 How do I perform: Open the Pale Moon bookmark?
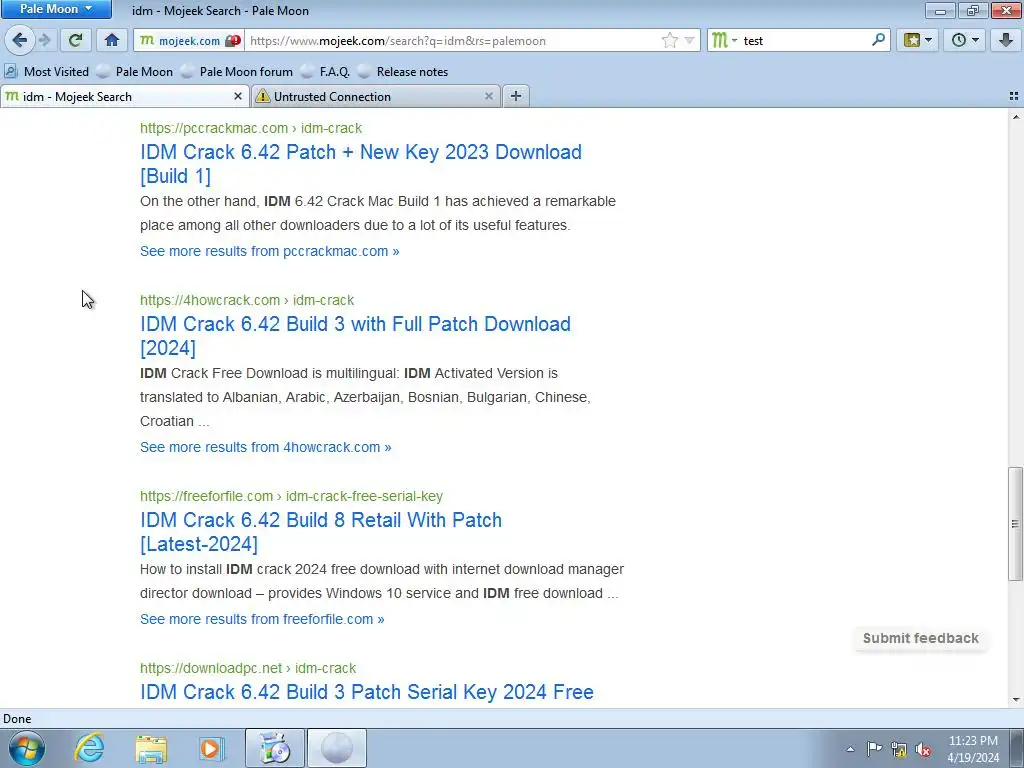point(135,72)
